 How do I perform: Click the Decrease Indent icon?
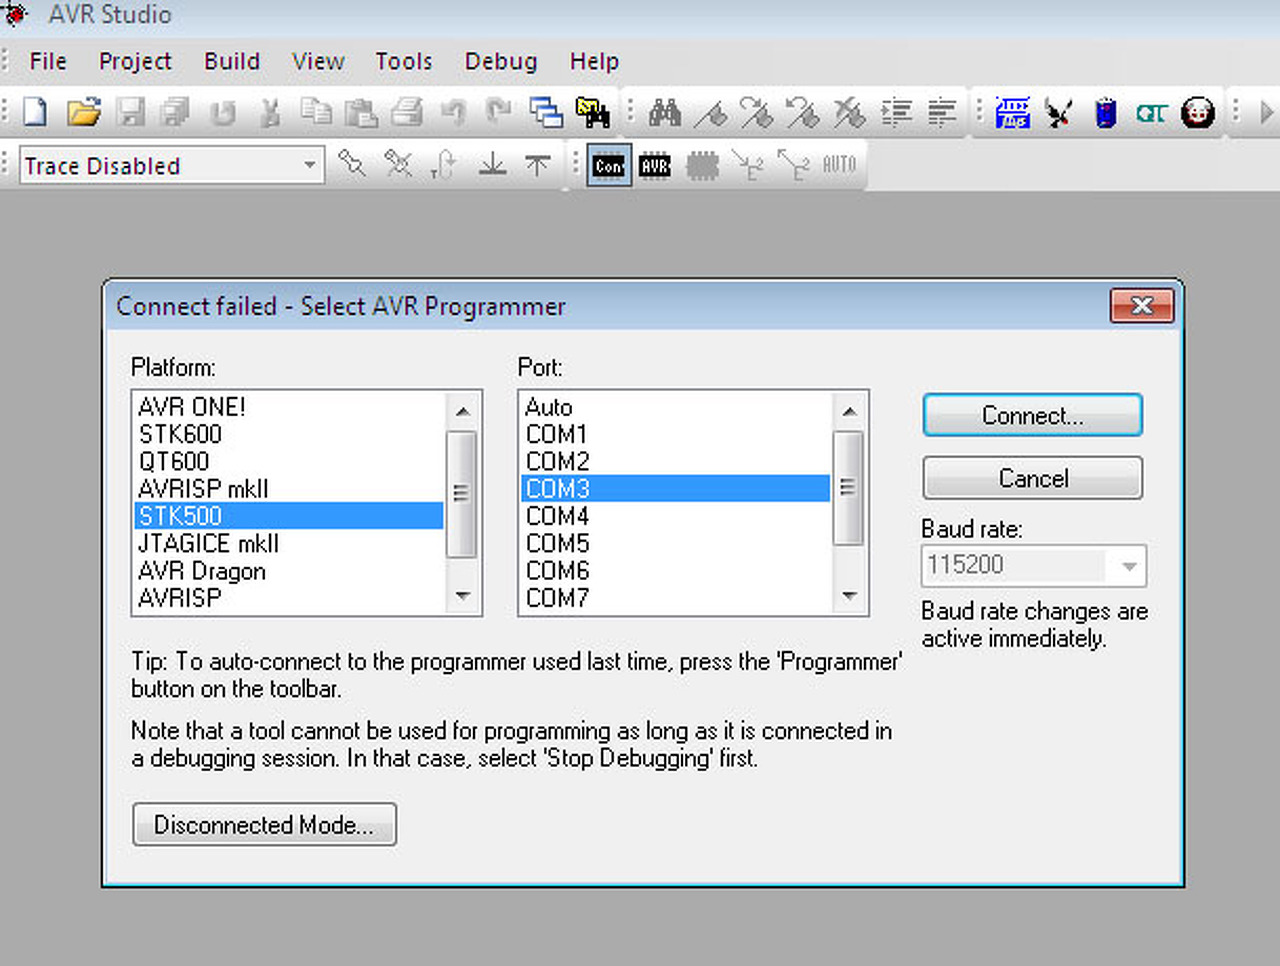[x=942, y=111]
